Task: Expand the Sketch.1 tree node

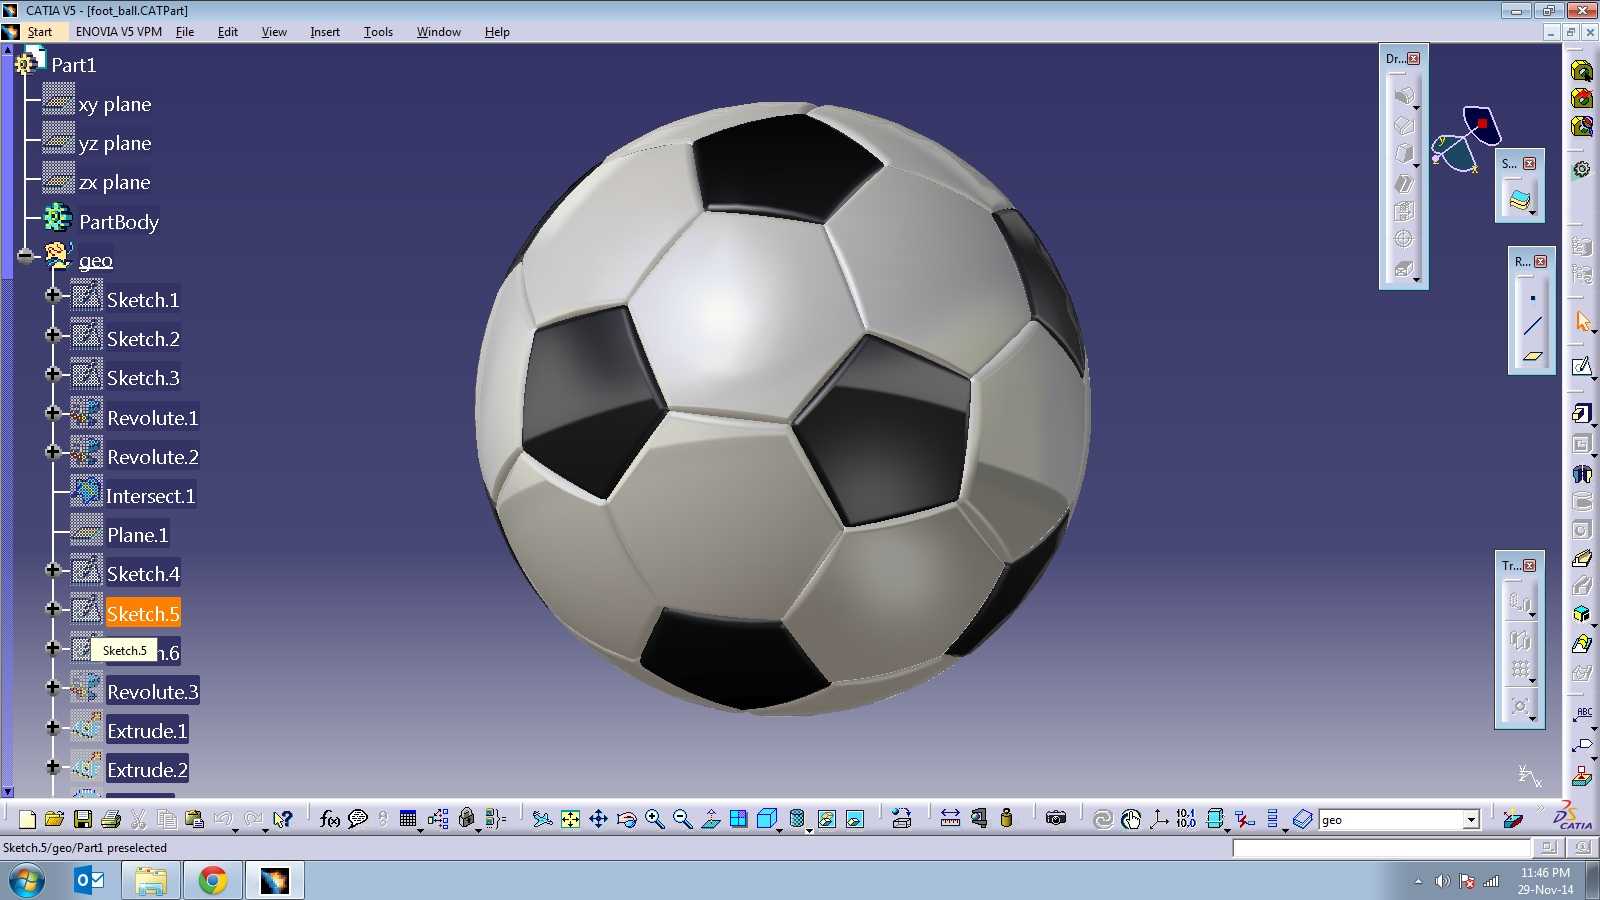Action: pos(53,295)
